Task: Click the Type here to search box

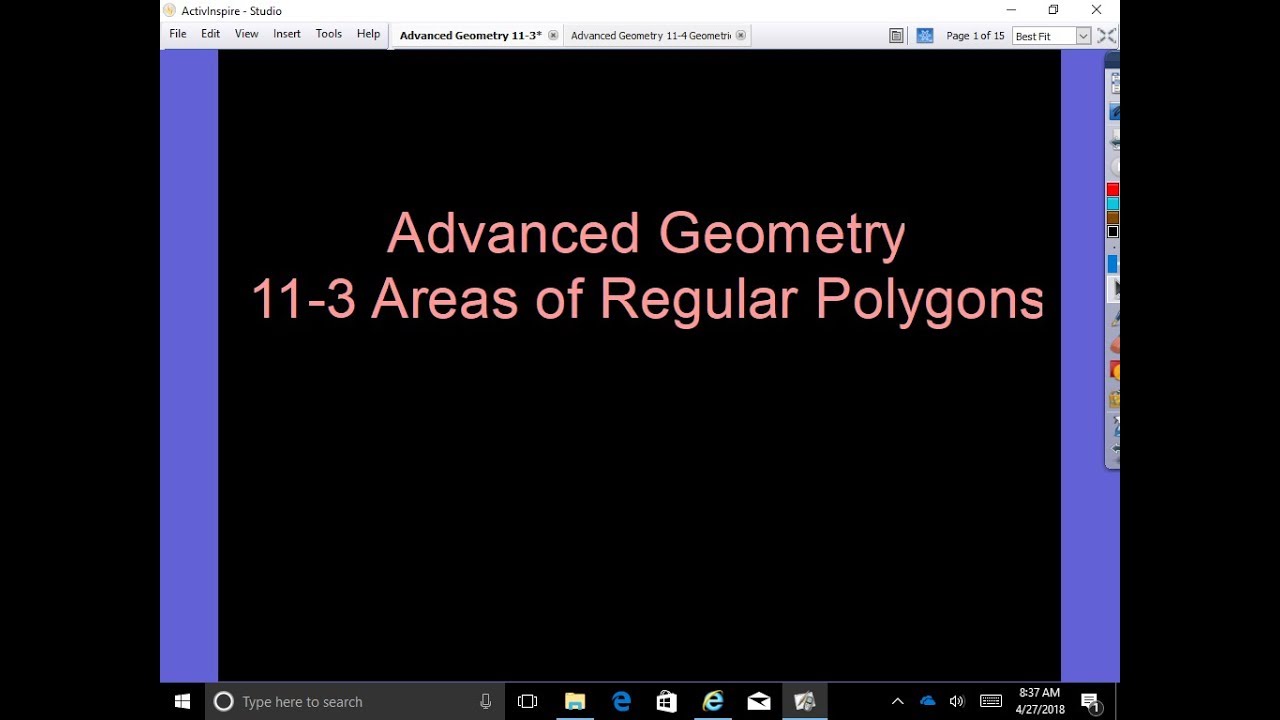Action: click(x=355, y=702)
